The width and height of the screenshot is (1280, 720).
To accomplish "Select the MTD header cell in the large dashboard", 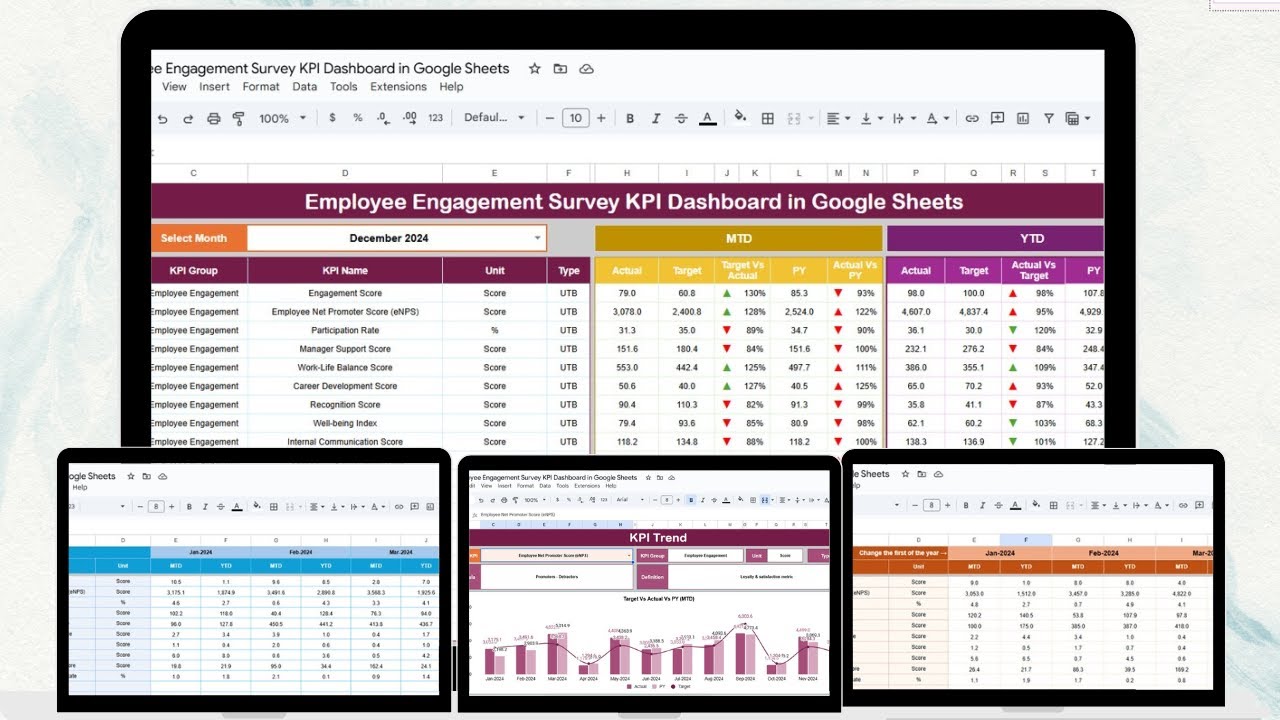I will tap(738, 238).
